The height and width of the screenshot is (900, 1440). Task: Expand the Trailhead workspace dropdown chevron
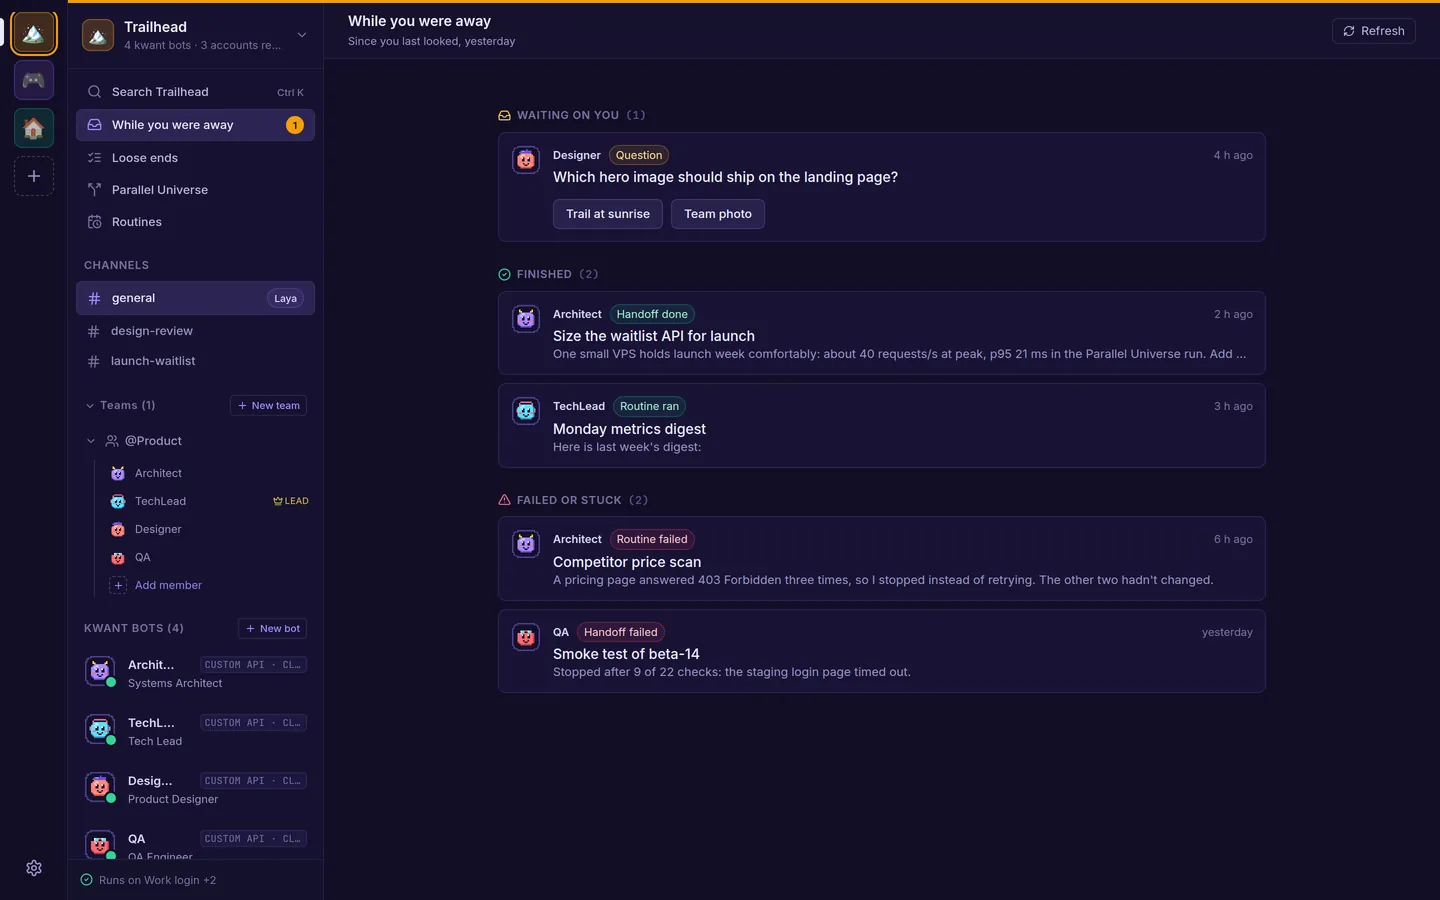click(302, 35)
